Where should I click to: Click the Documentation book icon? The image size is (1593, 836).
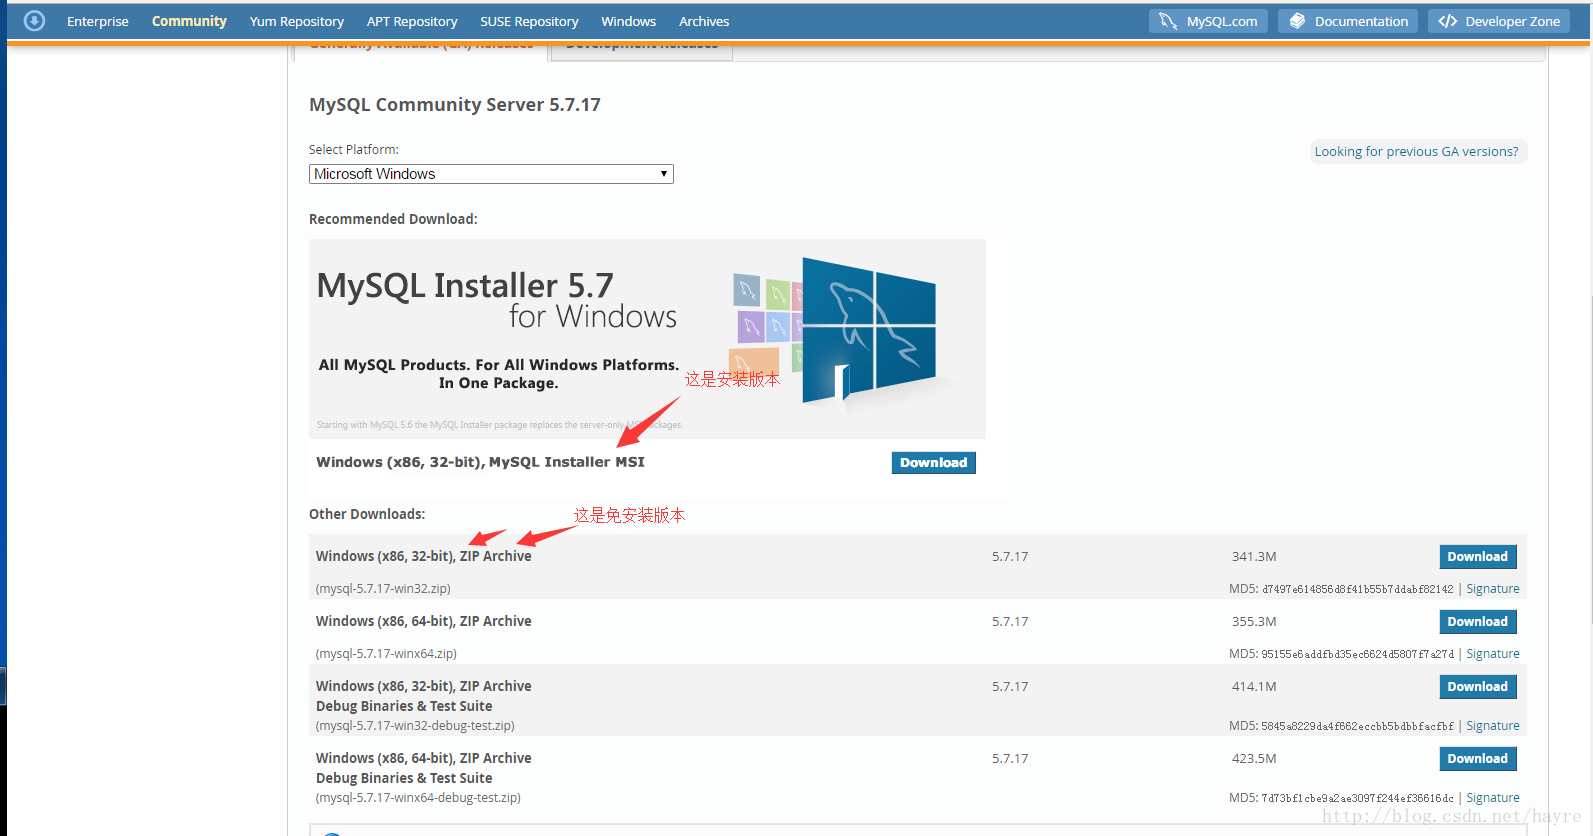point(1297,21)
